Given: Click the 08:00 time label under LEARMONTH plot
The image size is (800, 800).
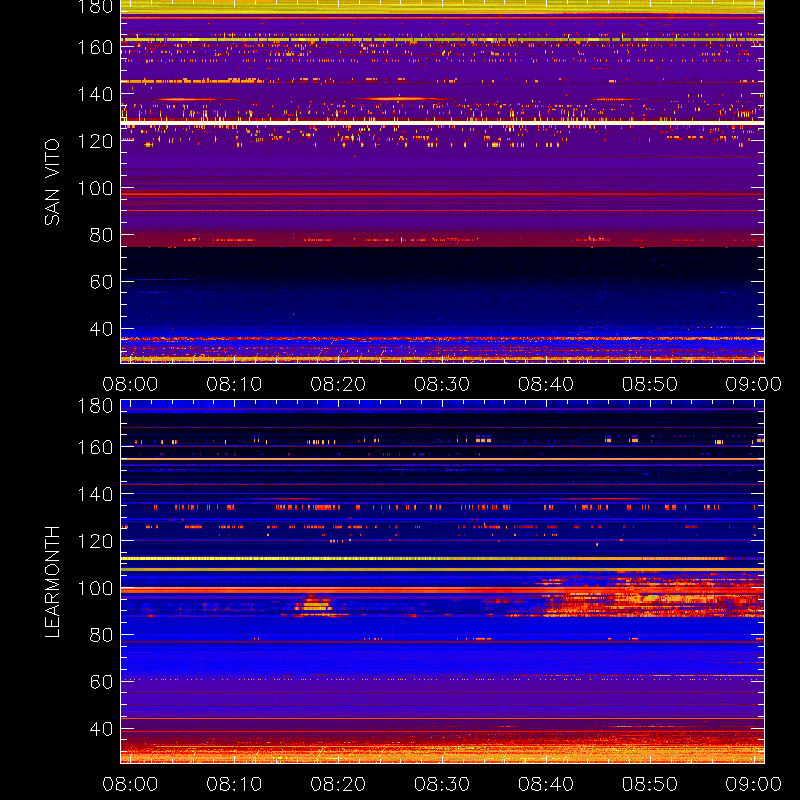Looking at the screenshot, I should click(130, 784).
